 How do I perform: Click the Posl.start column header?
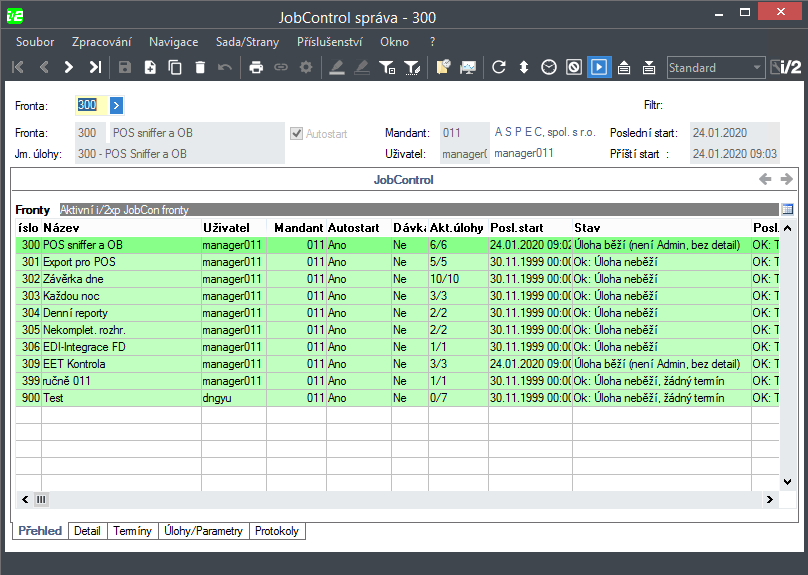tap(530, 228)
